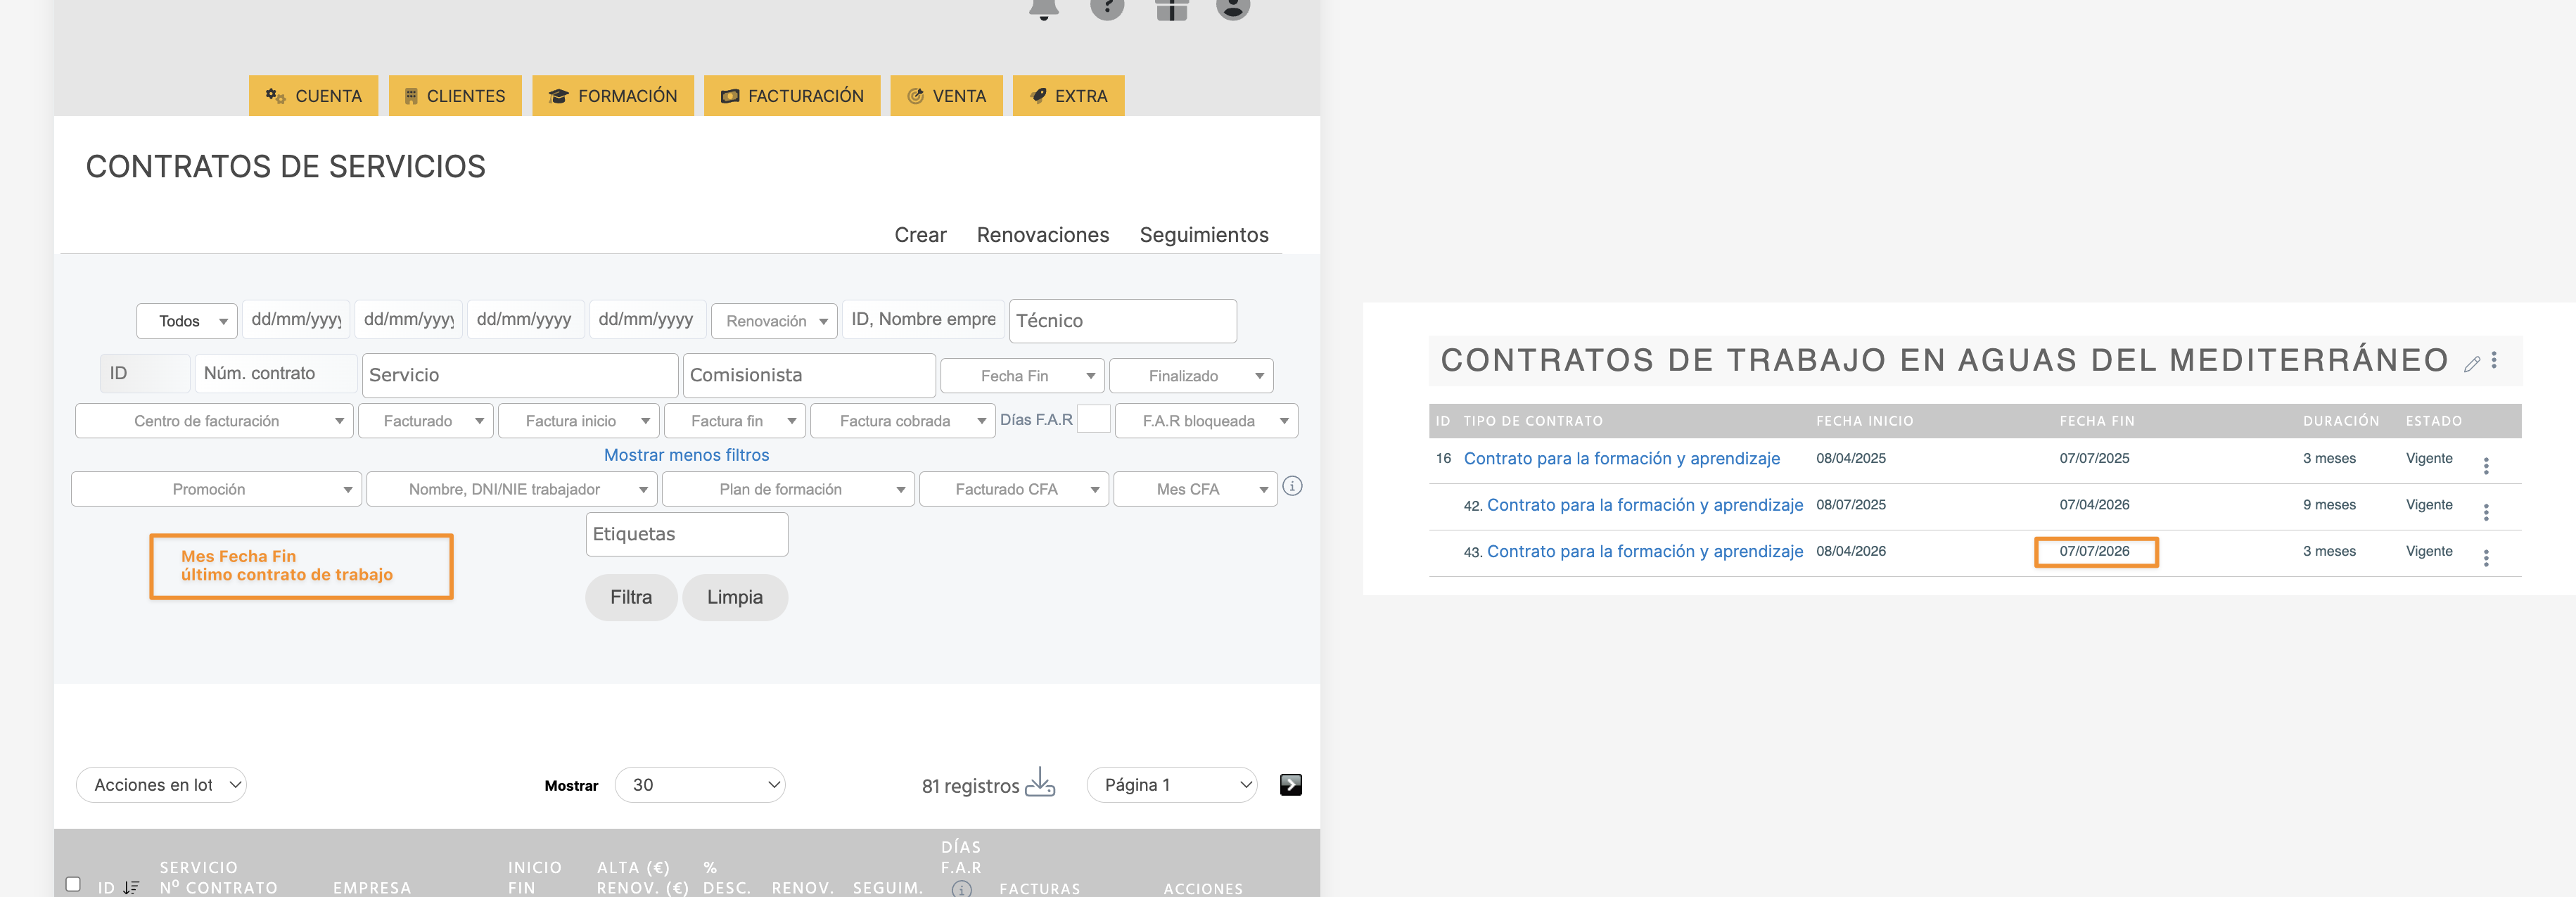This screenshot has height=897, width=2576.
Task: Open the user profile avatar icon
Action: coord(1233,8)
